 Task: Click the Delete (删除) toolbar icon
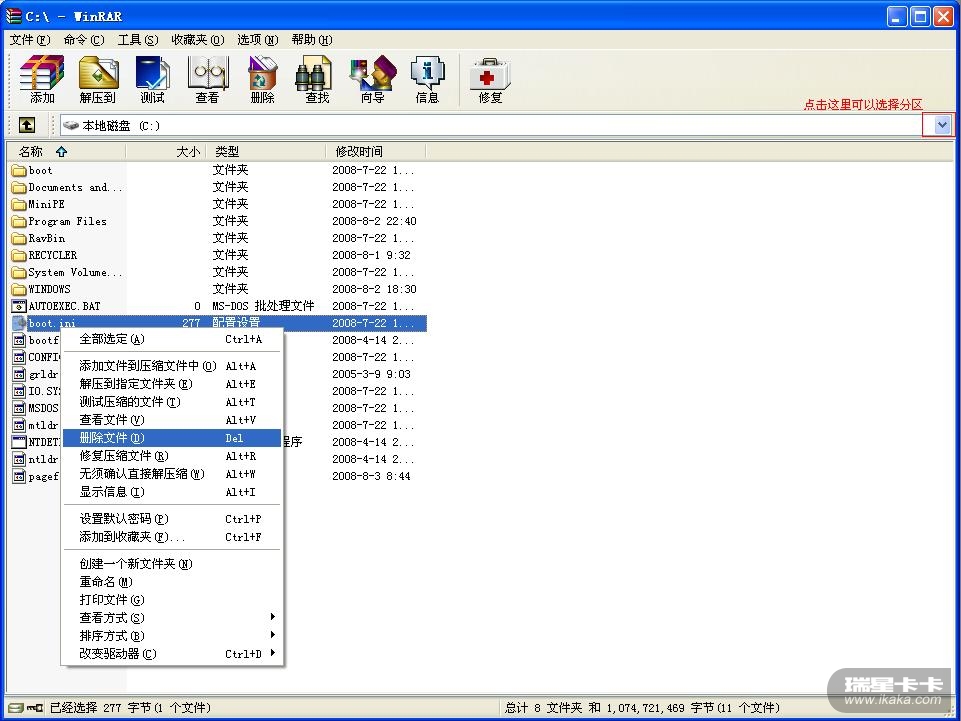point(262,79)
